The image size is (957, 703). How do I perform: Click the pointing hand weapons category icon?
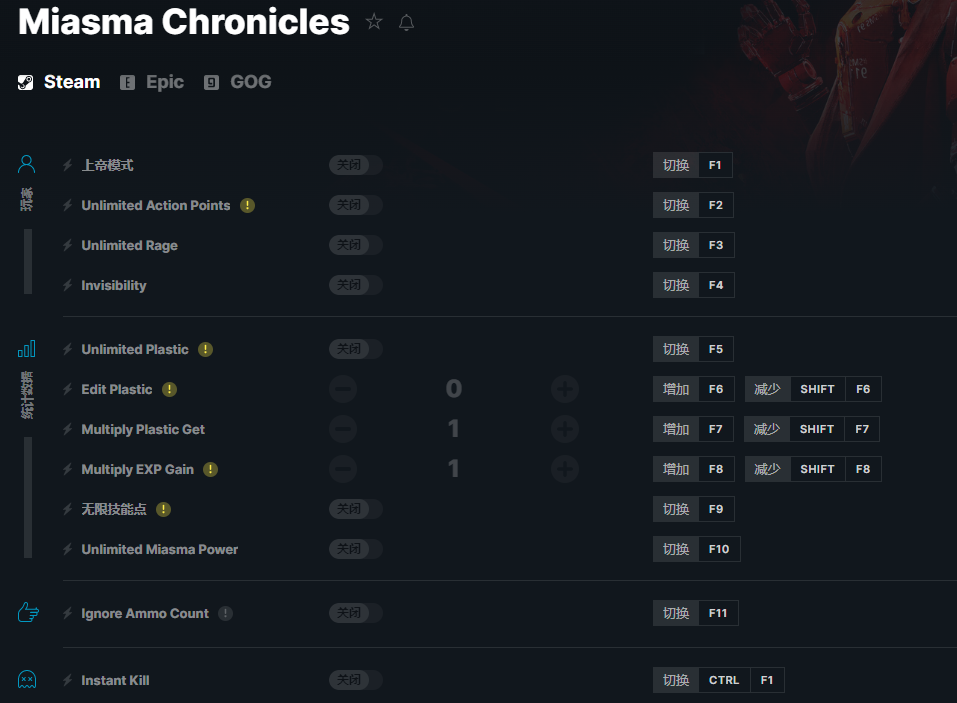28,612
